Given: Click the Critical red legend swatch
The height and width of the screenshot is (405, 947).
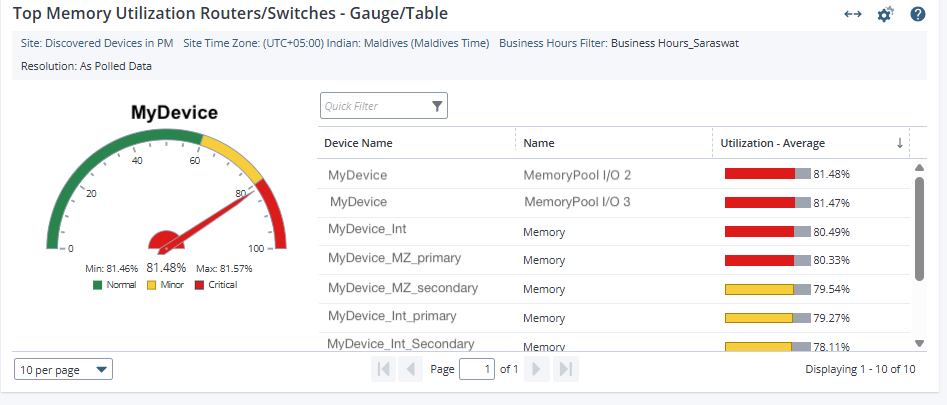Looking at the screenshot, I should click(x=199, y=285).
